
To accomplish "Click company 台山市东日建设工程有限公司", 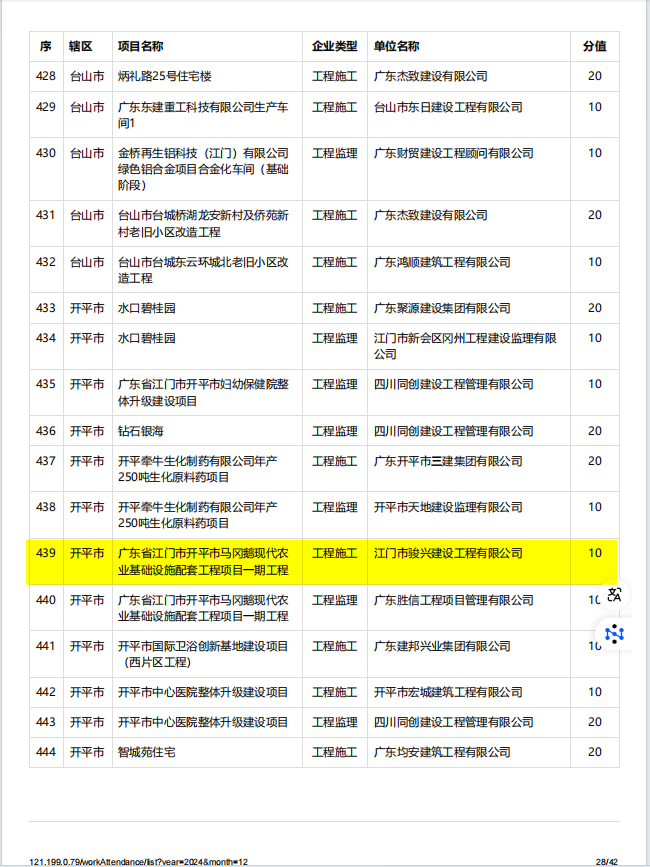I will coord(448,107).
